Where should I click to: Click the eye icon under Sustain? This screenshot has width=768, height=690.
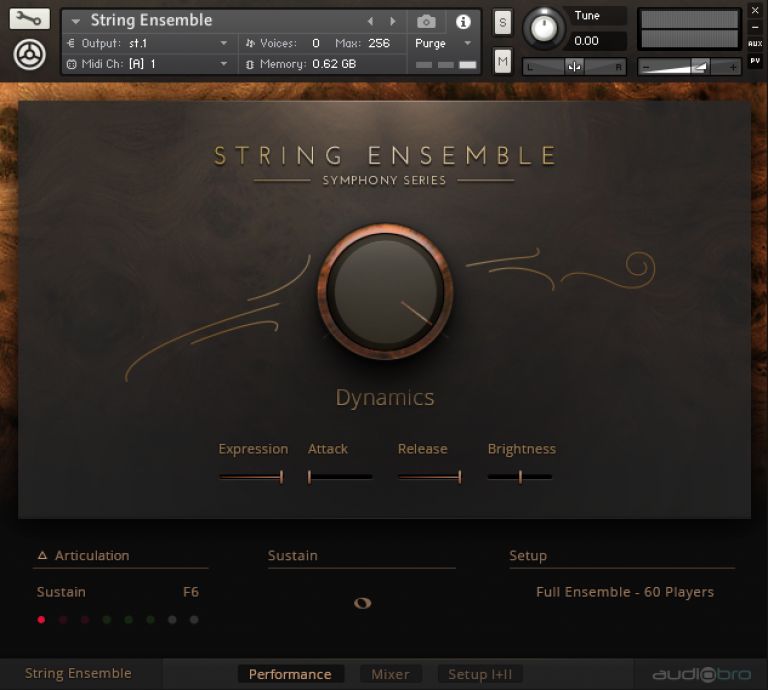[362, 603]
